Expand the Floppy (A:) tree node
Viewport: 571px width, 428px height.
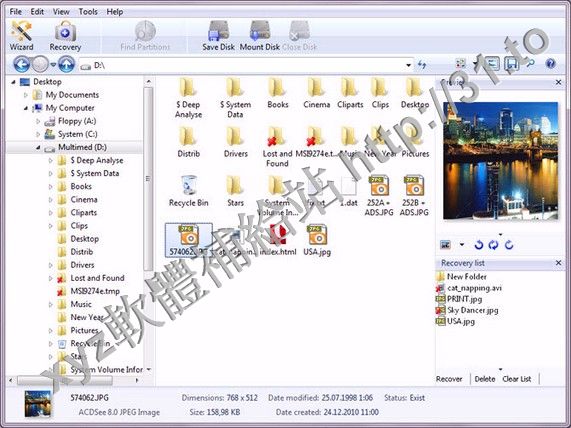pos(38,121)
